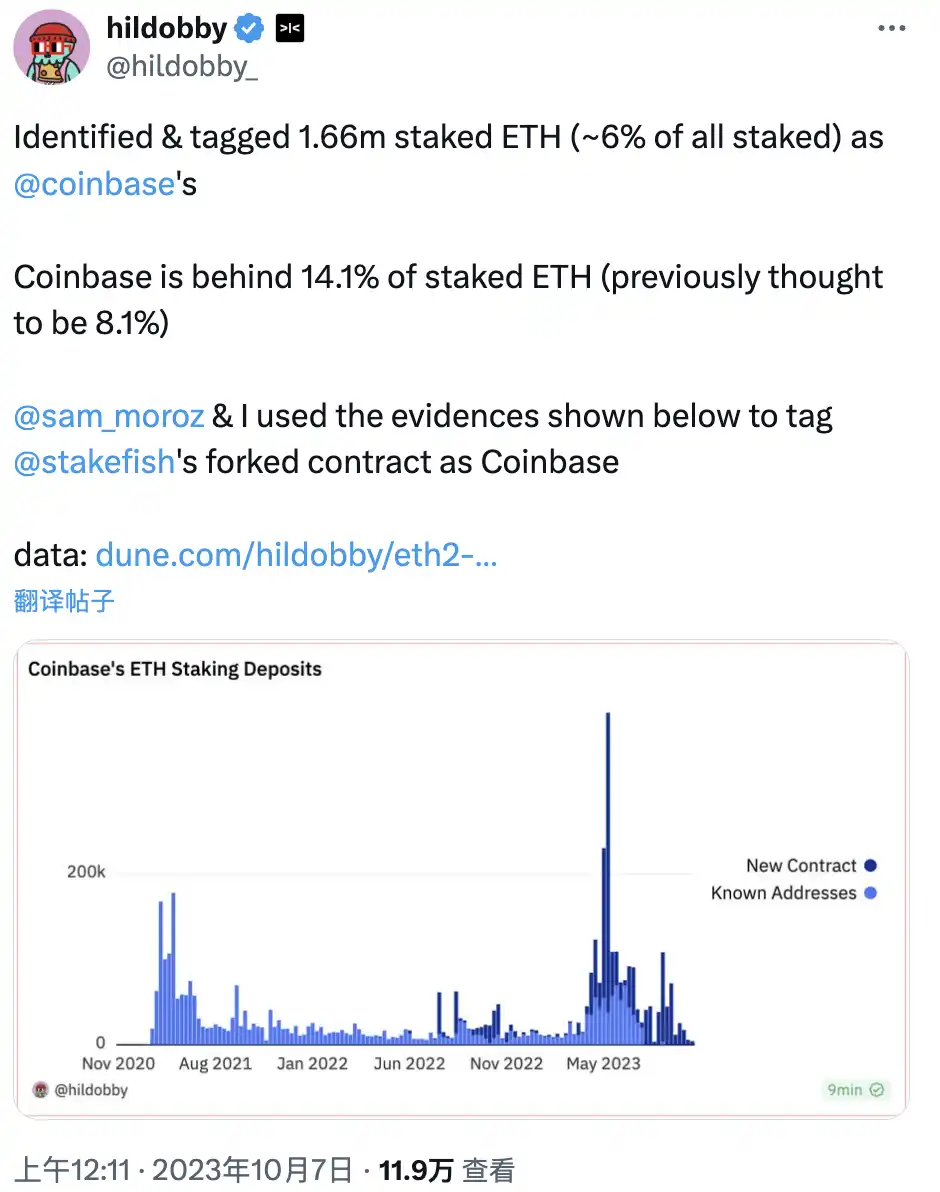Visit the @sam_moroz profile link

coord(109,416)
